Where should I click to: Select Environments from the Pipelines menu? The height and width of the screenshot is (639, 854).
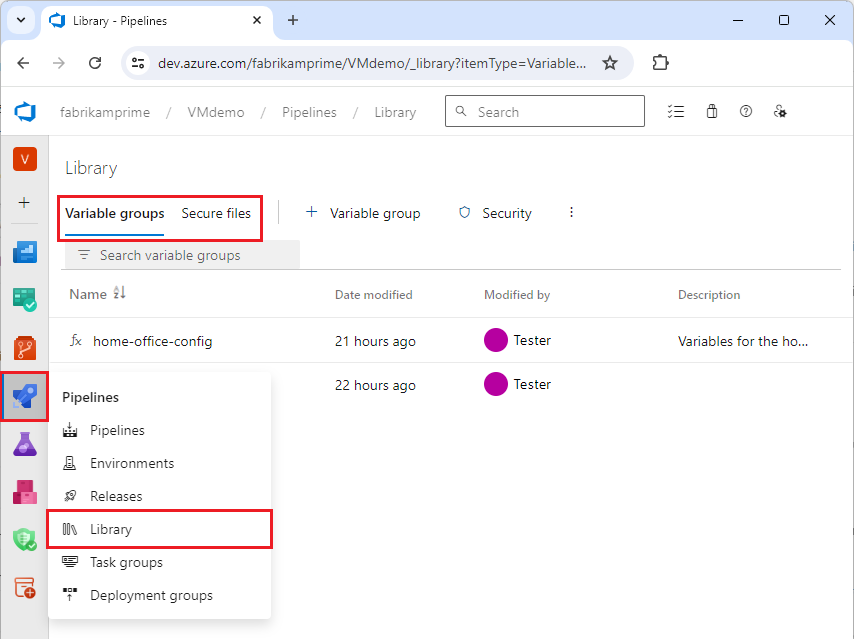coord(130,463)
